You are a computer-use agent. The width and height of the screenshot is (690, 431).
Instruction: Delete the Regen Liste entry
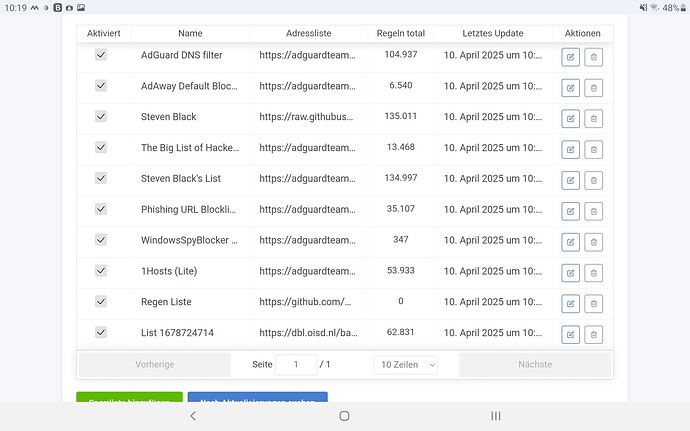(x=593, y=304)
